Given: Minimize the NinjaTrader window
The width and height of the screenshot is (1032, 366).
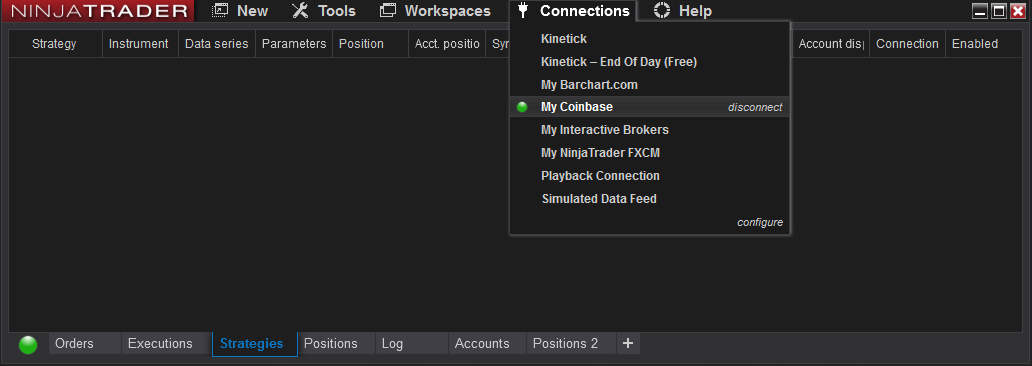Looking at the screenshot, I should point(980,11).
